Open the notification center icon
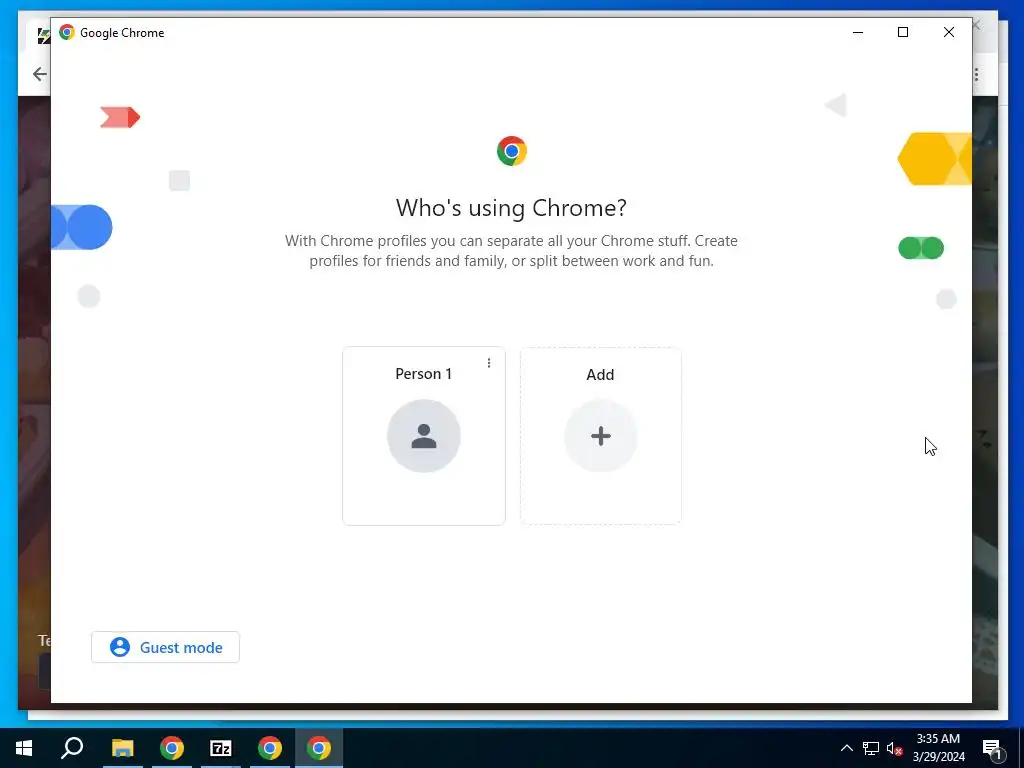The width and height of the screenshot is (1024, 768). (x=992, y=748)
